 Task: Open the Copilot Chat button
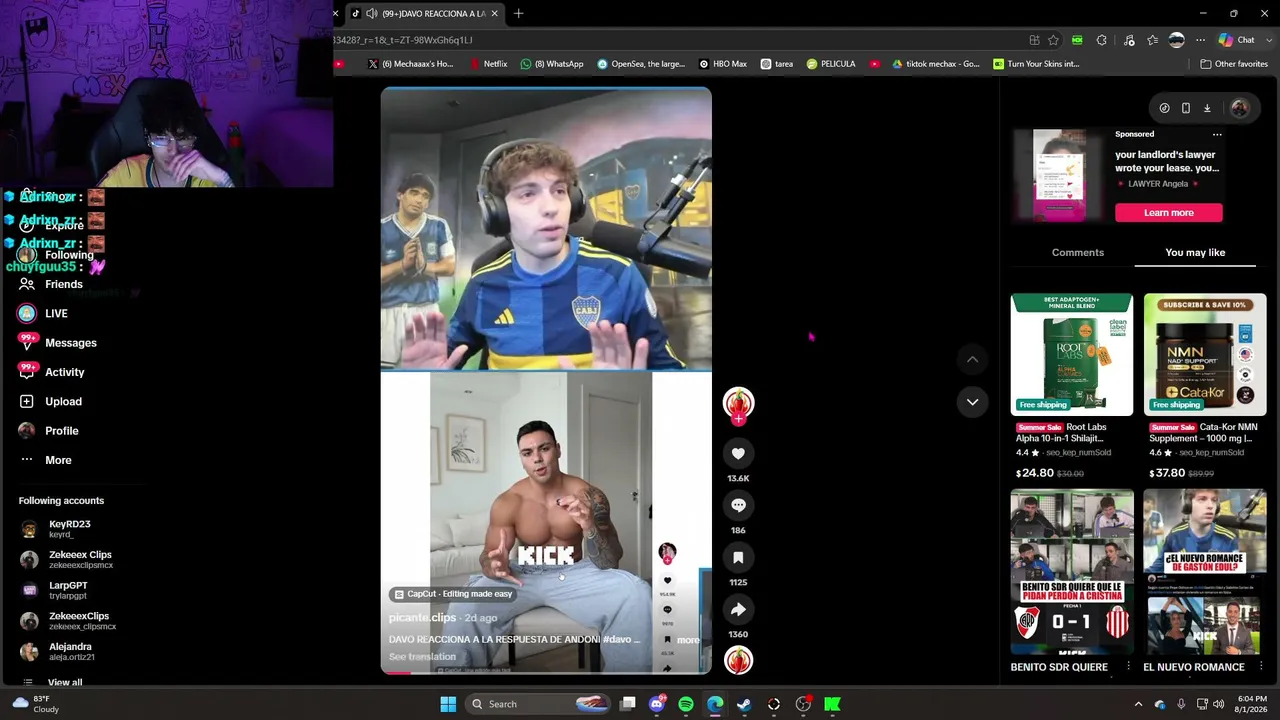(1237, 40)
